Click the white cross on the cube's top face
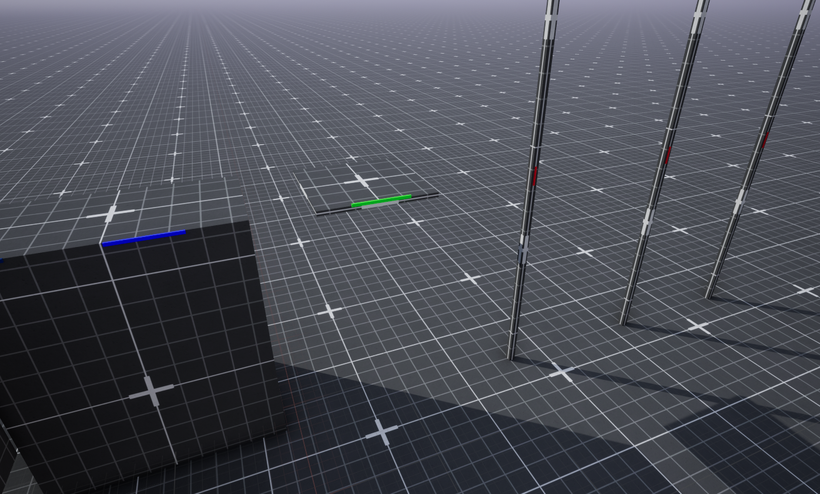Screen dimensions: 820x494 [x=110, y=213]
